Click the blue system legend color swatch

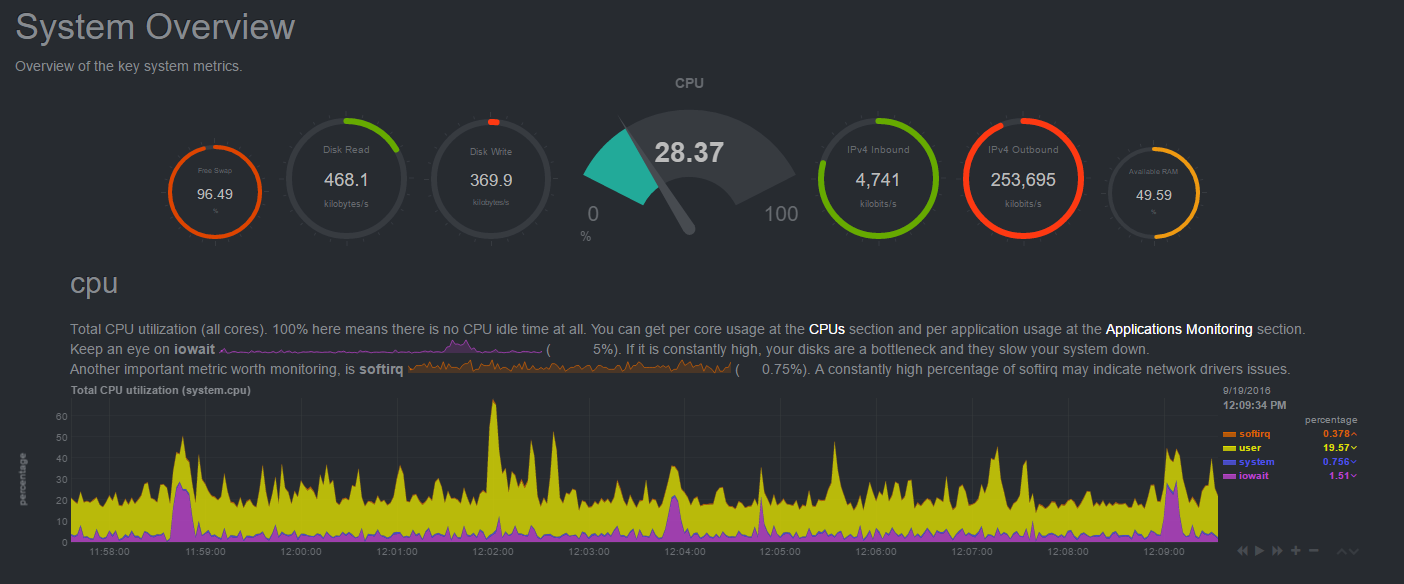pyautogui.click(x=1229, y=462)
